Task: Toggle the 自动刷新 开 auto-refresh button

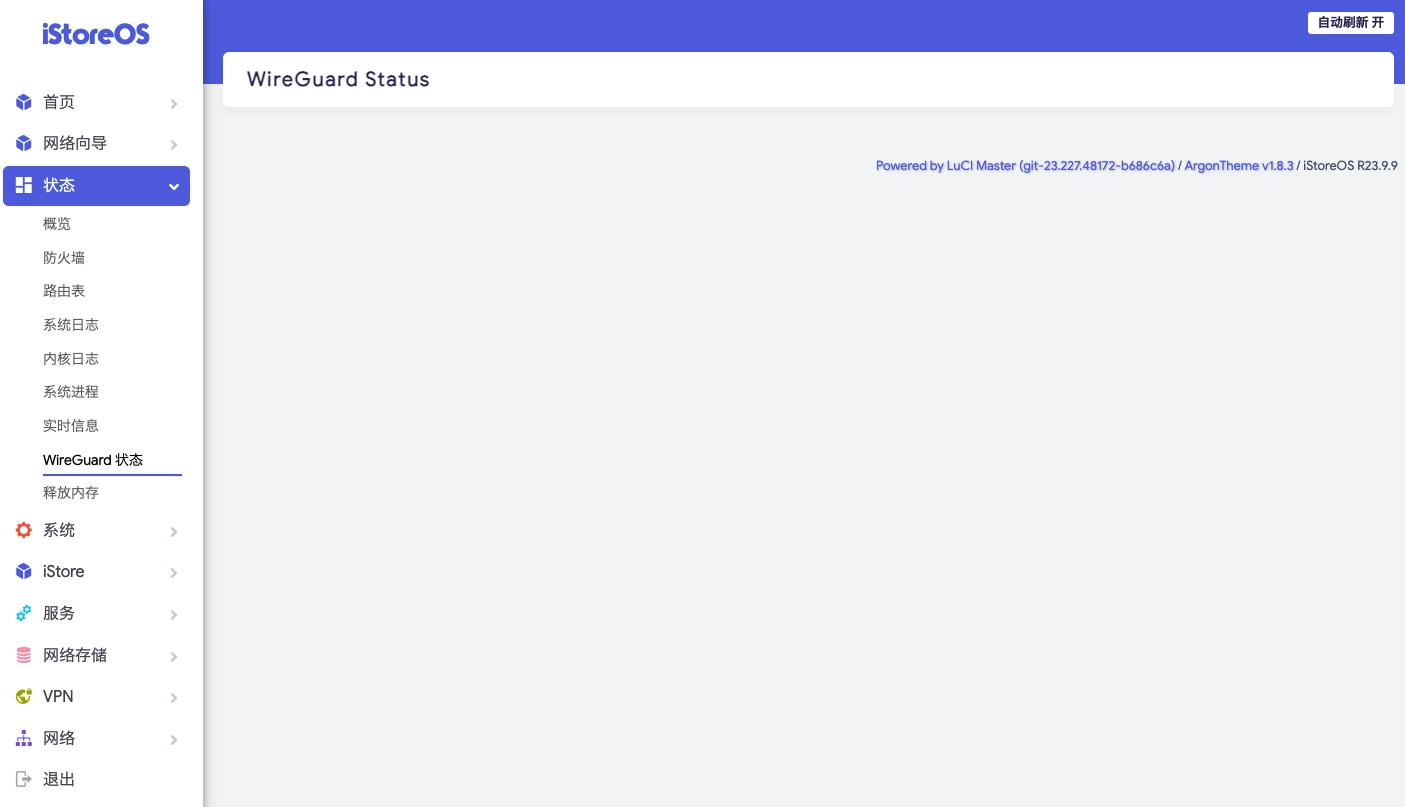Action: pos(1350,22)
